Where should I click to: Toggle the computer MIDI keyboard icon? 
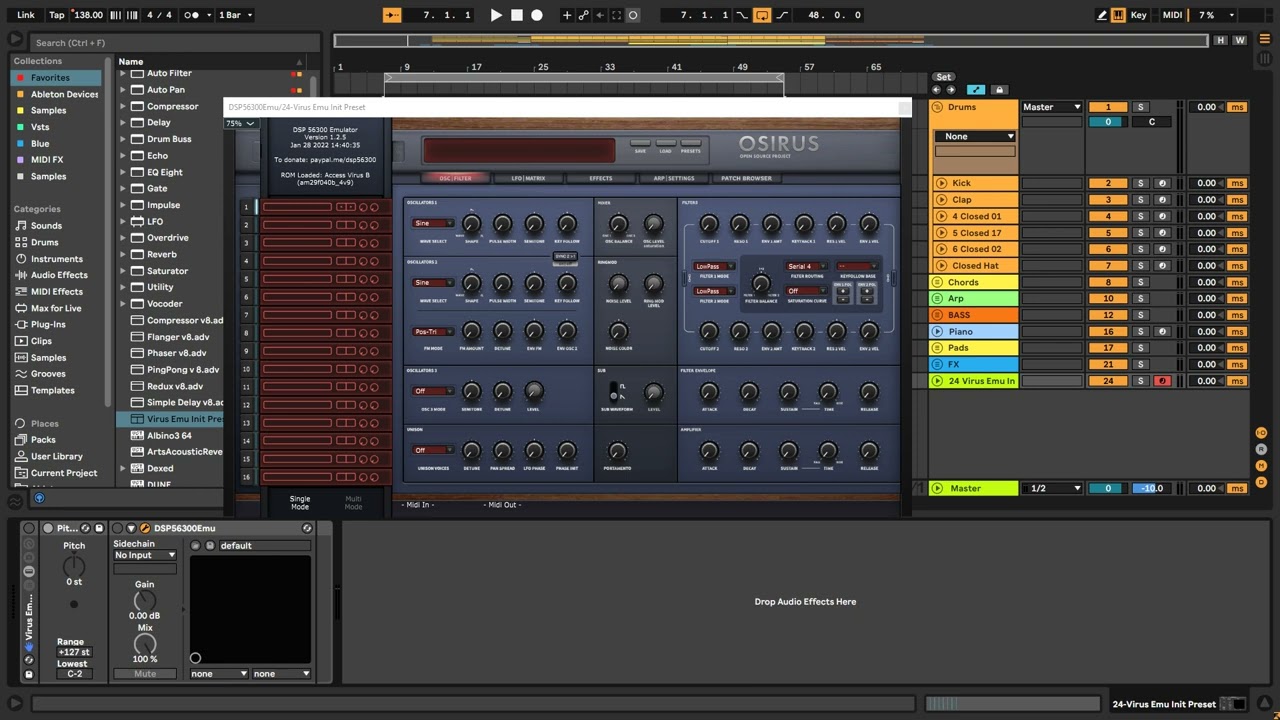pyautogui.click(x=1118, y=15)
